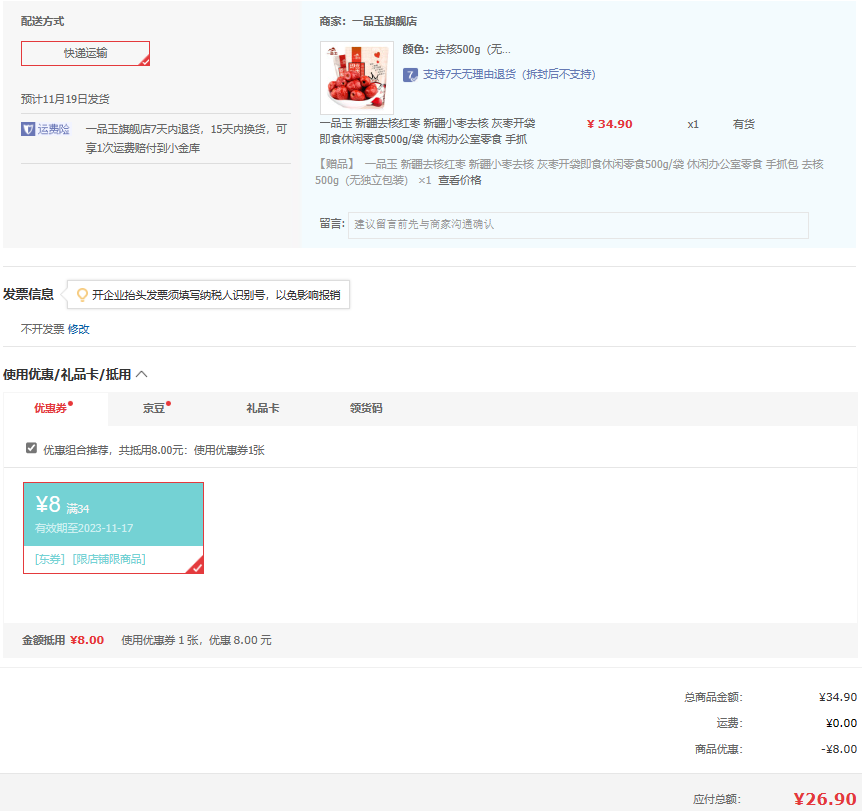The width and height of the screenshot is (862, 811).
Task: Click 修改 to edit invoice settings
Action: 79,329
